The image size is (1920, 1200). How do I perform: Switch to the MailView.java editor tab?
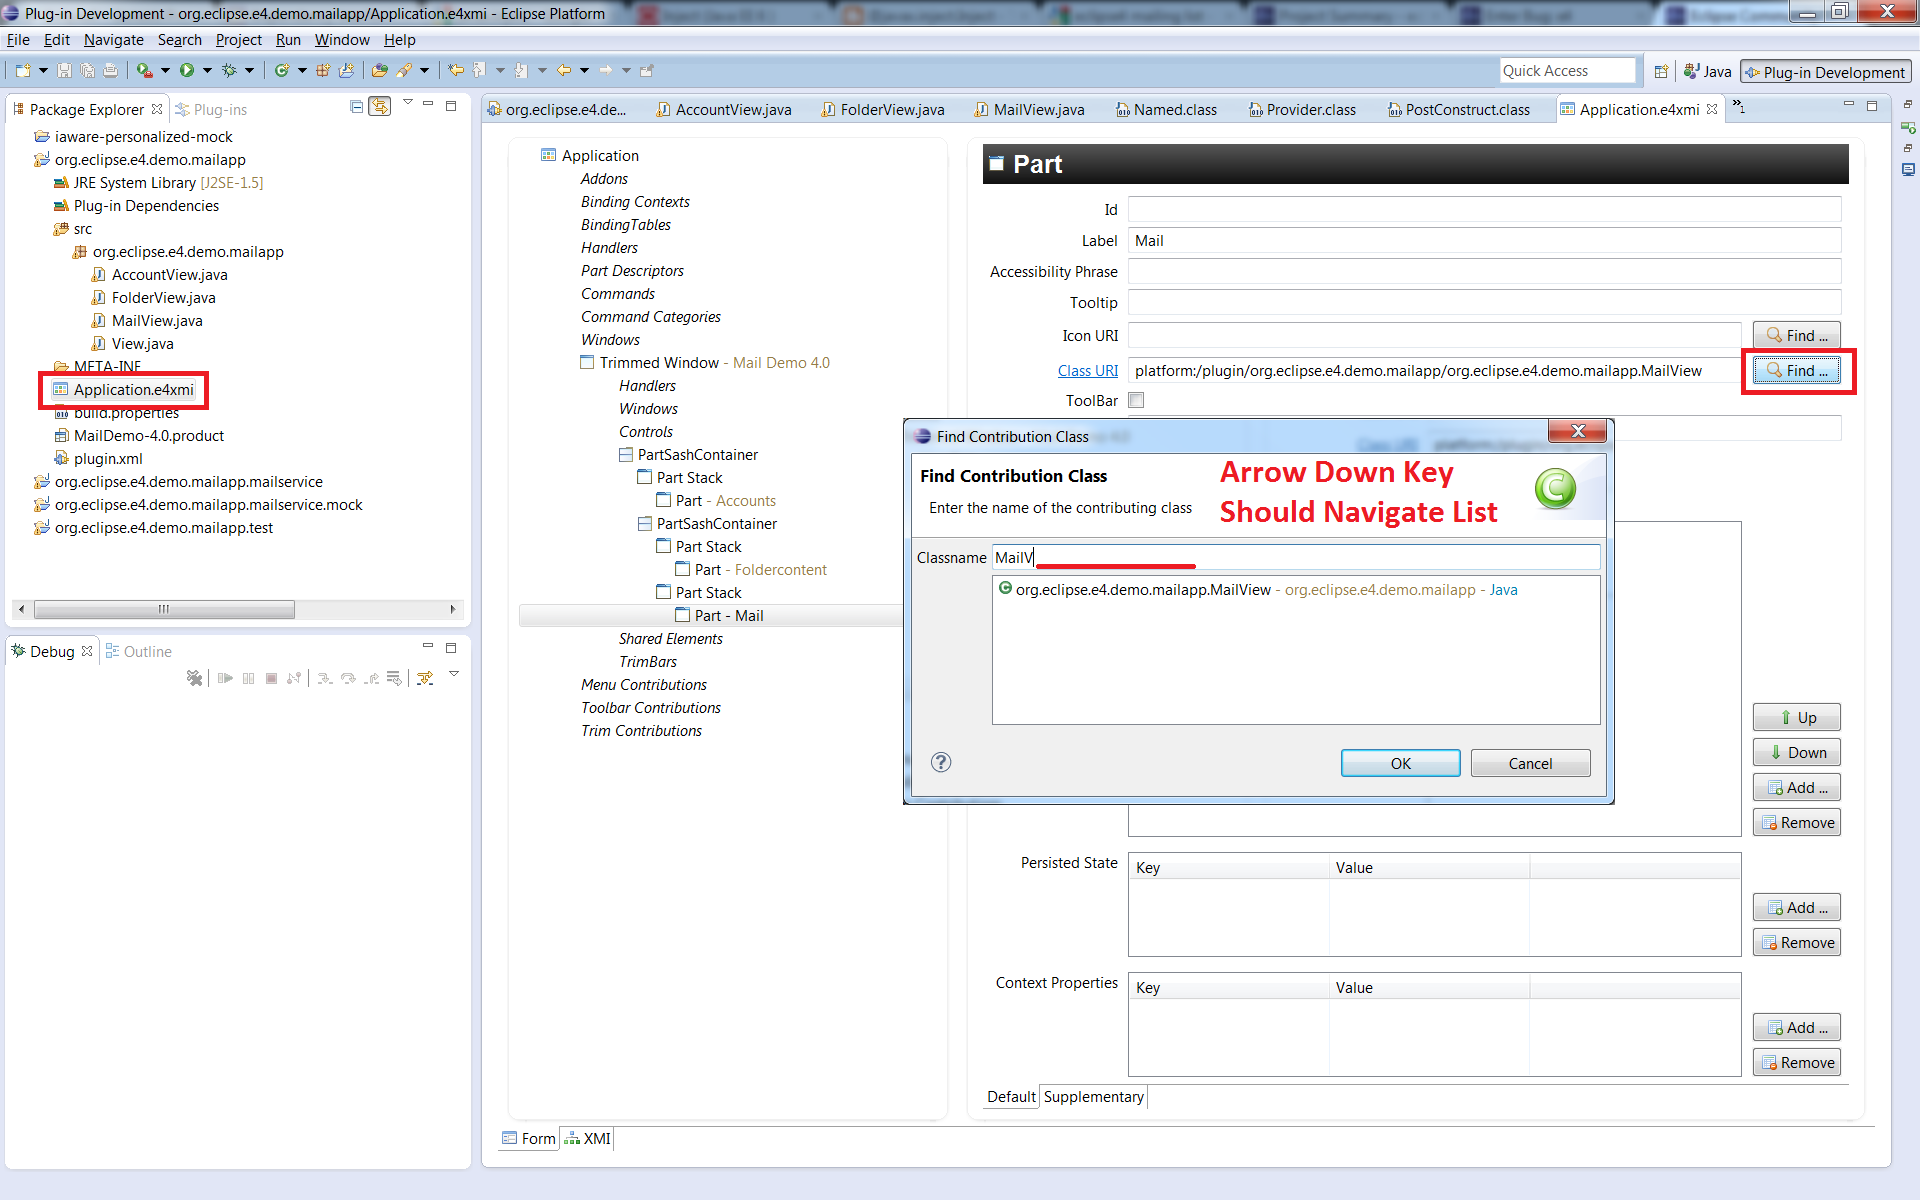1030,109
